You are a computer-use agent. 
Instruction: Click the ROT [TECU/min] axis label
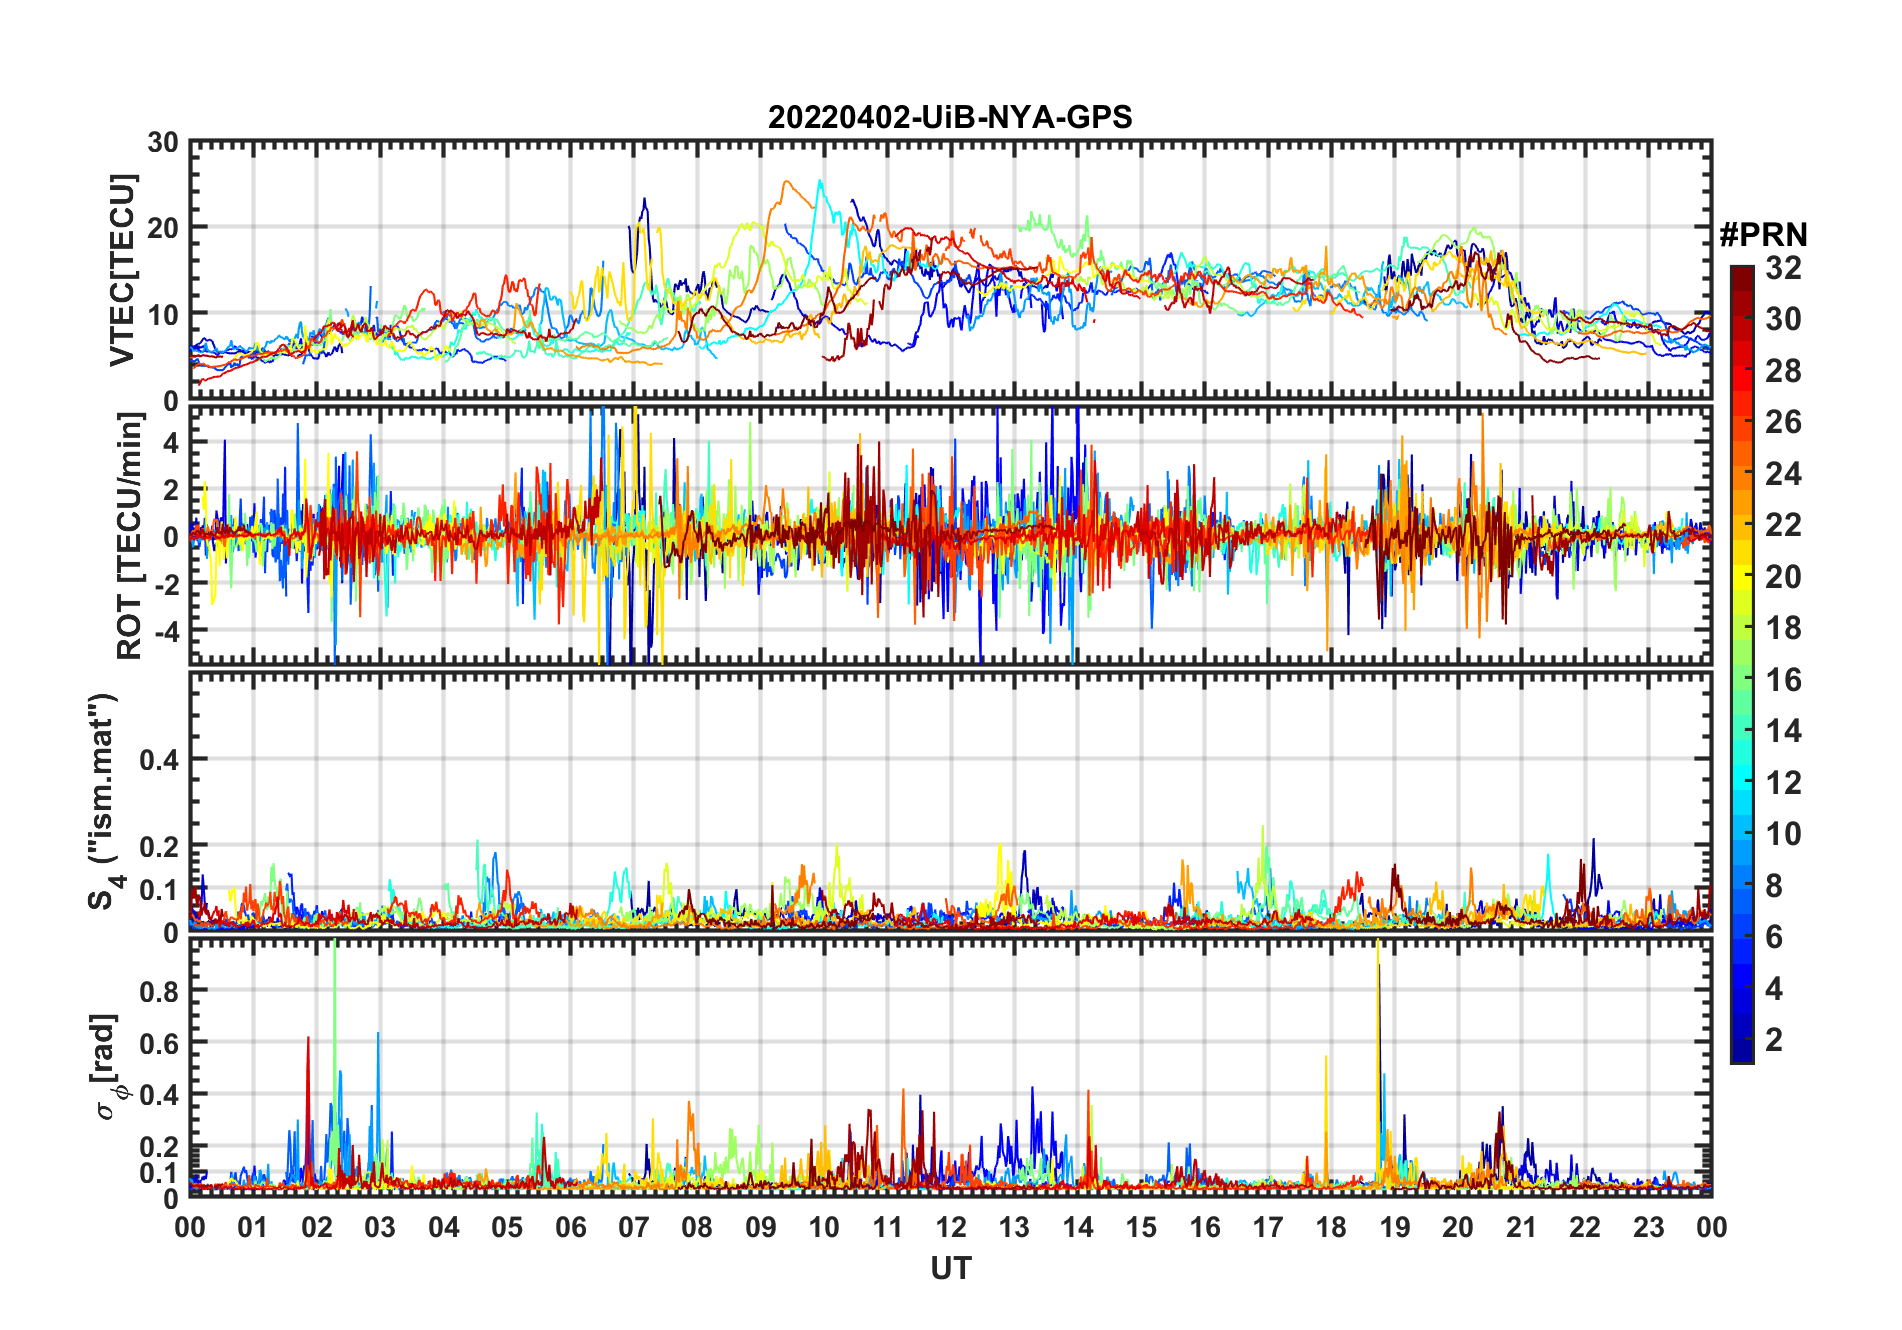pyautogui.click(x=129, y=536)
